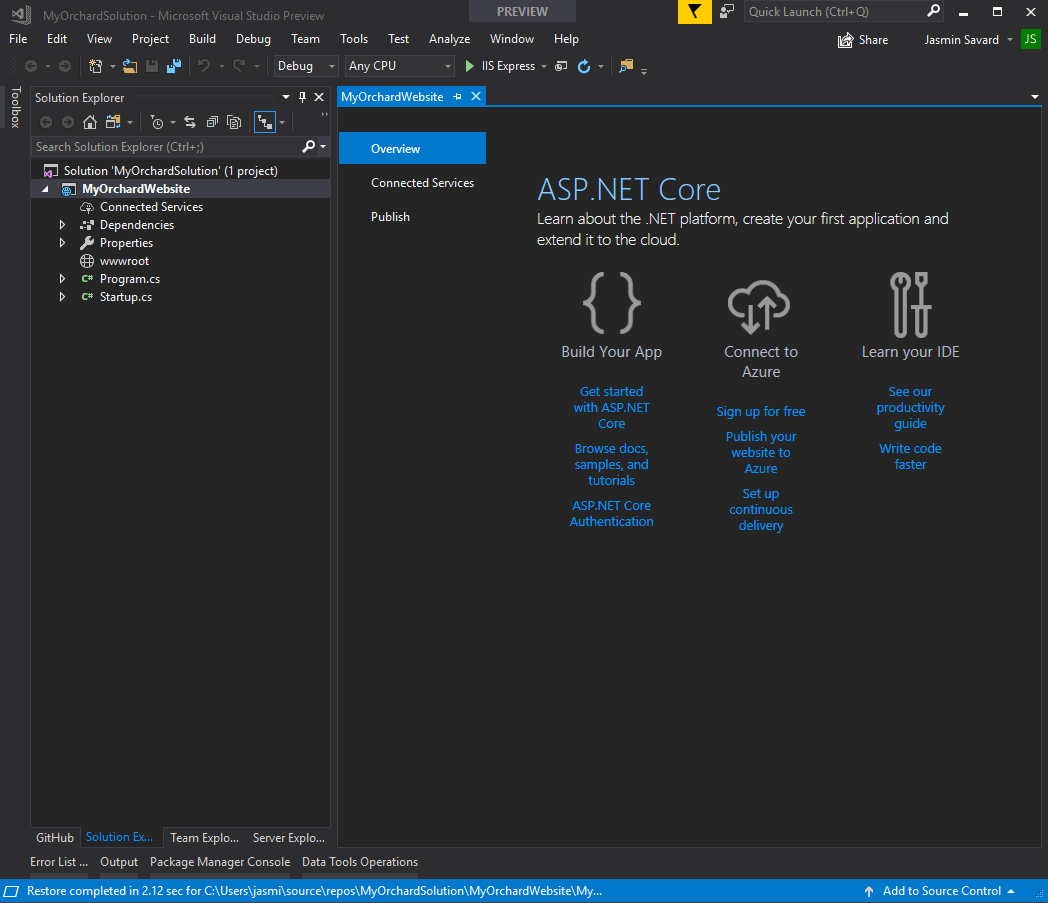Expand the Properties node
The width and height of the screenshot is (1048, 903).
(62, 243)
